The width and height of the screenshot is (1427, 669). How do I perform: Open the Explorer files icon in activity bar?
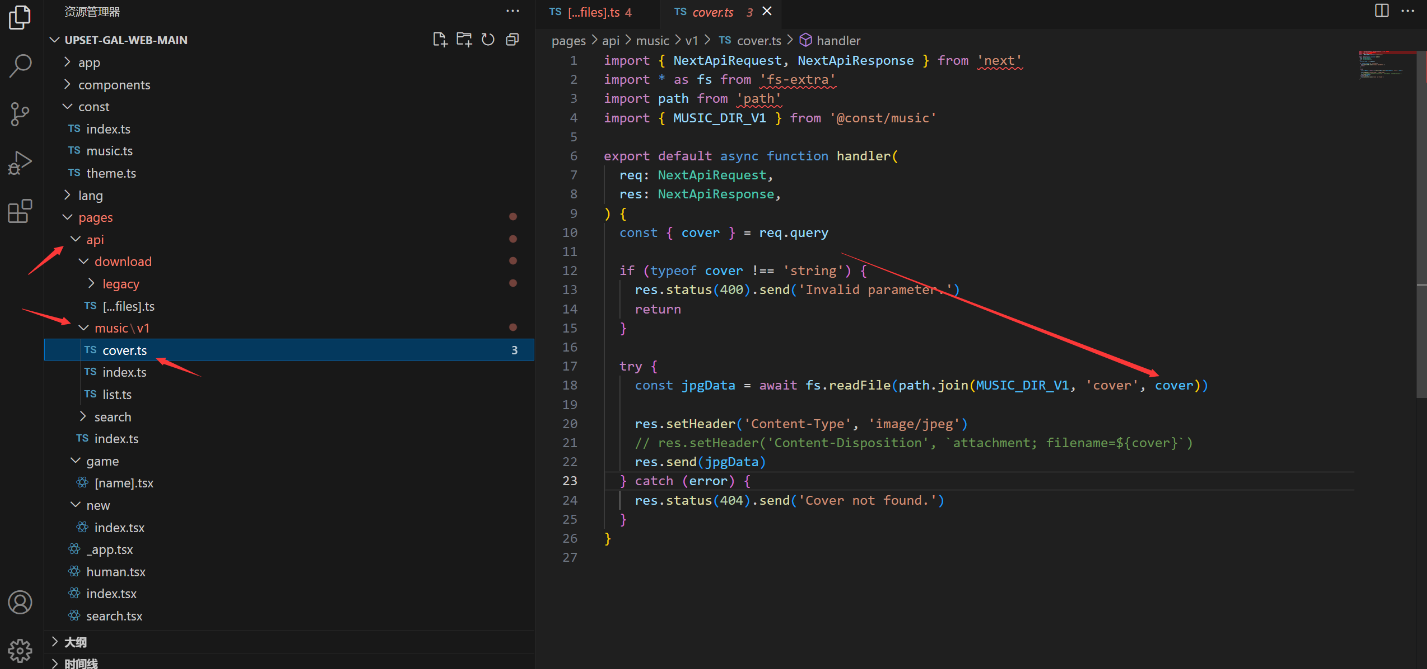tap(20, 18)
